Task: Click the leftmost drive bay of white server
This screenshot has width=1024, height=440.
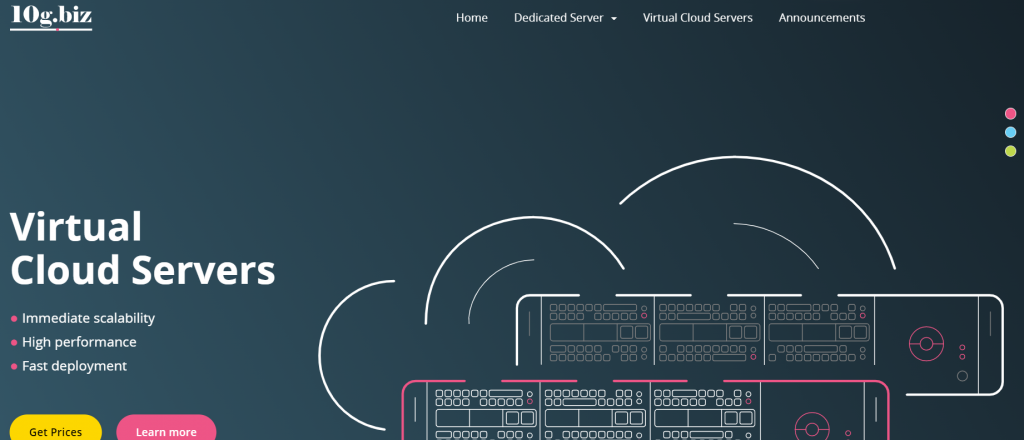Action: click(597, 332)
